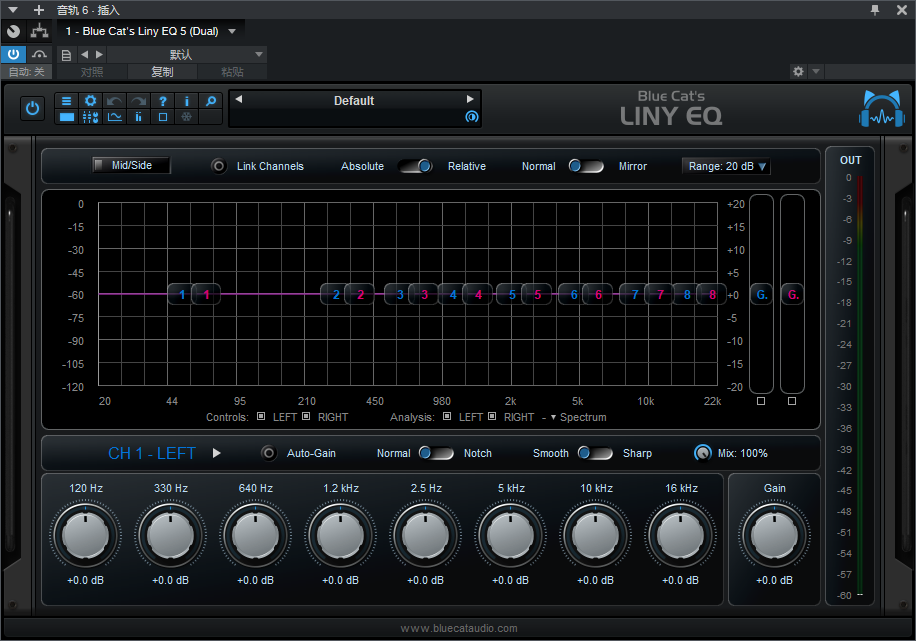Click host previous preset arrow
Viewport: 916px width, 641px height.
click(84, 55)
